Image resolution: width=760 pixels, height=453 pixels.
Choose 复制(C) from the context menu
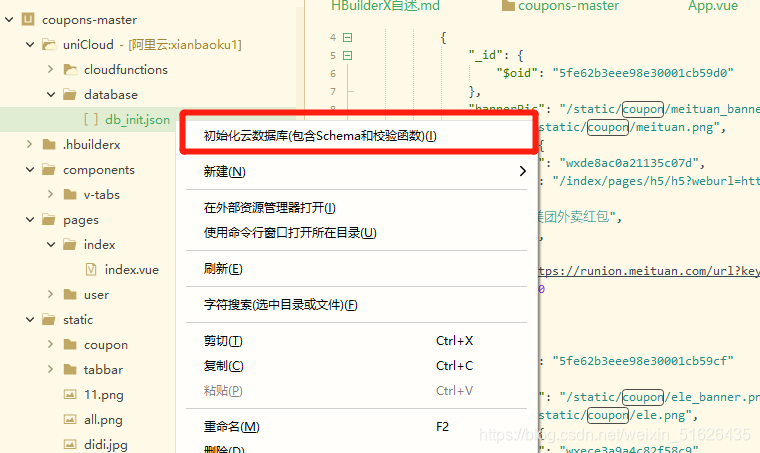click(x=357, y=366)
